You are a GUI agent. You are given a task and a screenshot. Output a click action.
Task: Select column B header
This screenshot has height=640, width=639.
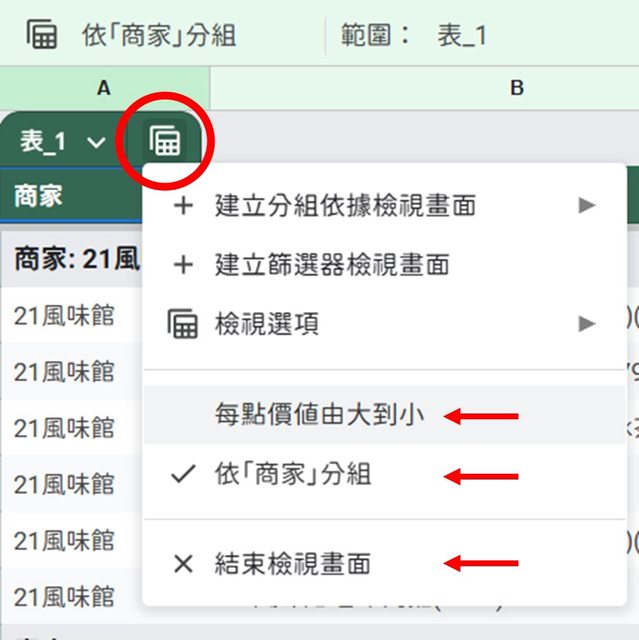(x=517, y=89)
